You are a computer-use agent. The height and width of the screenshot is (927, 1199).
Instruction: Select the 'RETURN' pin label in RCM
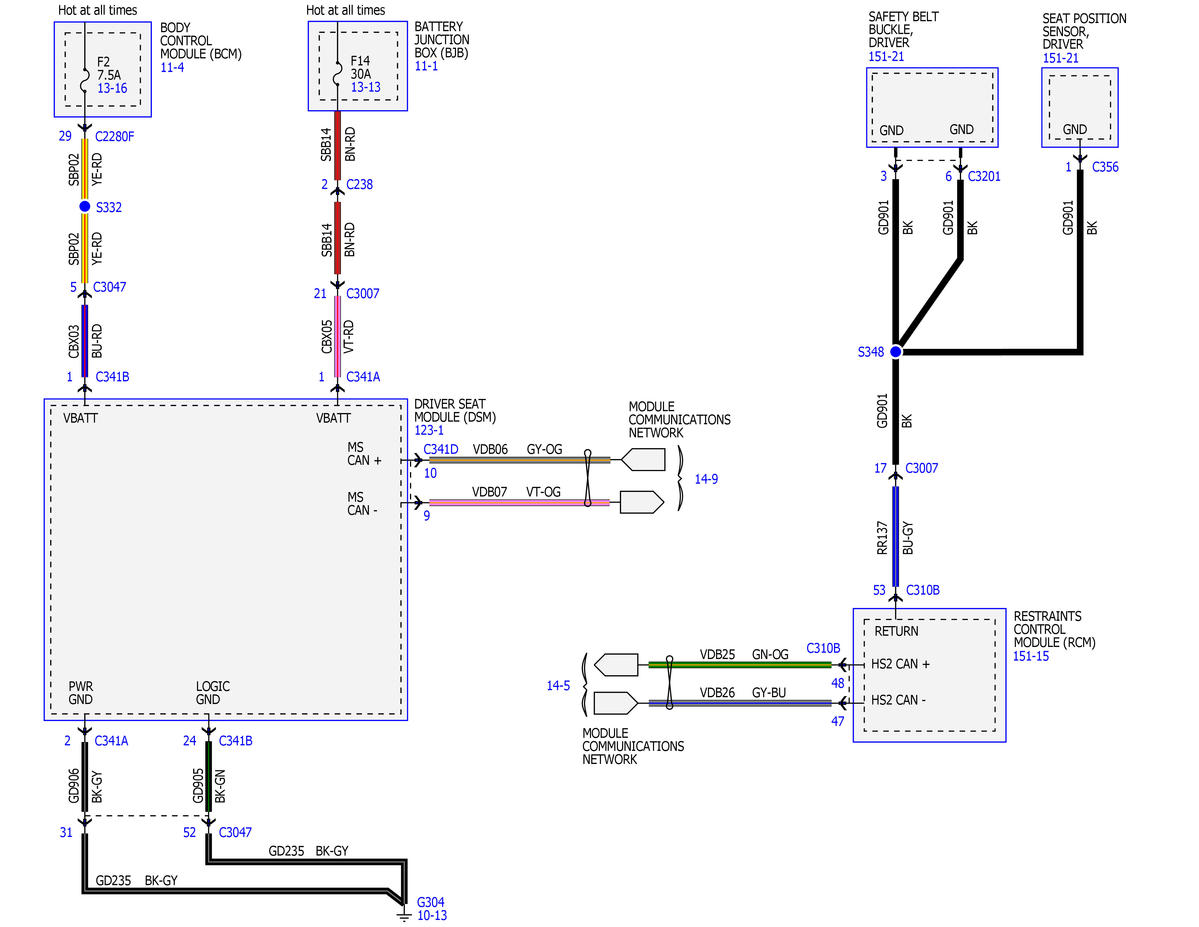click(x=896, y=631)
